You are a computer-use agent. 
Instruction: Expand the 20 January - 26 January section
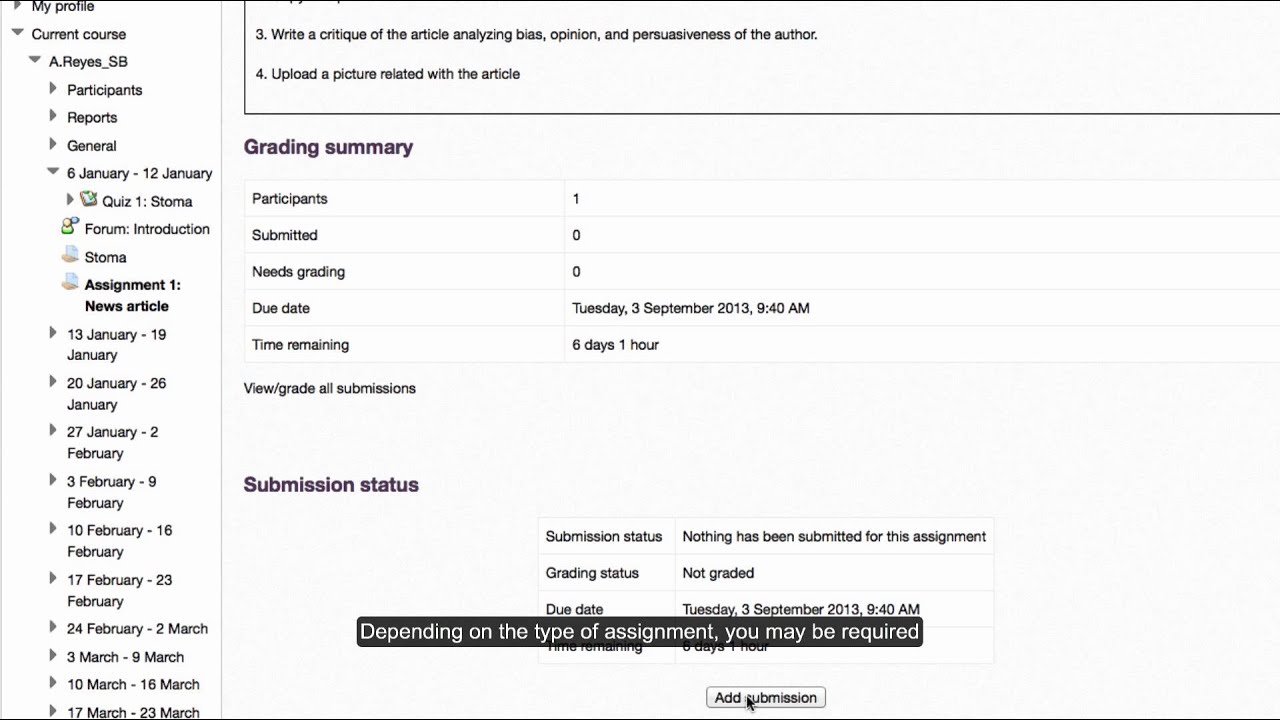(x=53, y=382)
